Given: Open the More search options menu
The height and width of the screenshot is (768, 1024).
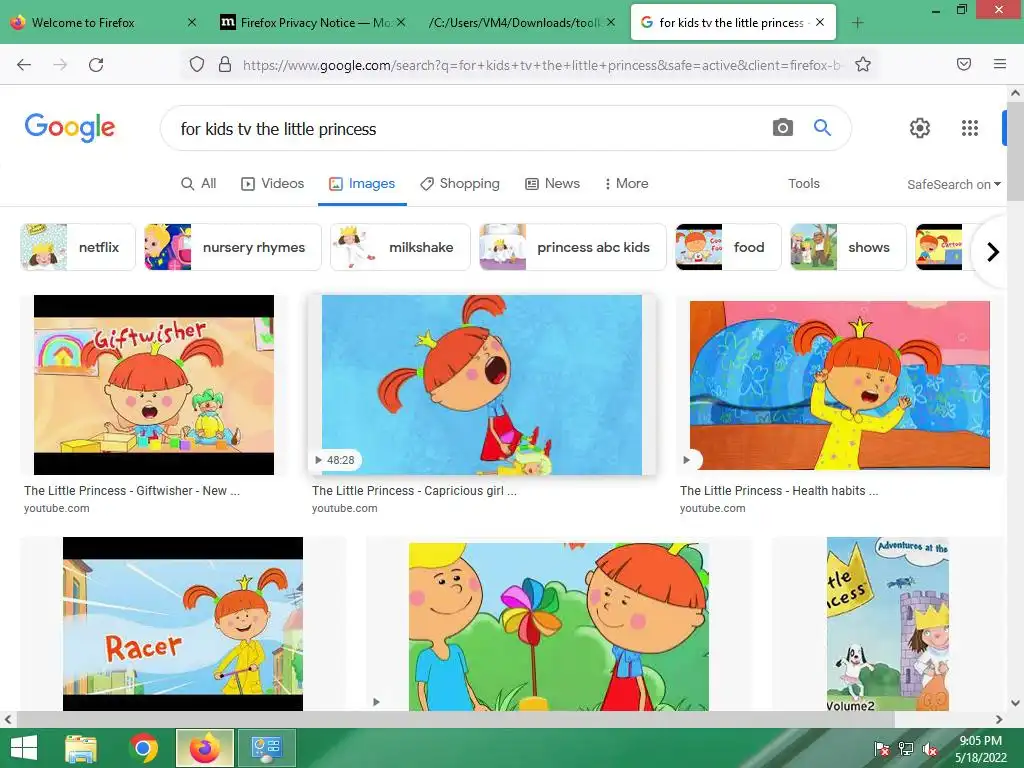Looking at the screenshot, I should [626, 184].
